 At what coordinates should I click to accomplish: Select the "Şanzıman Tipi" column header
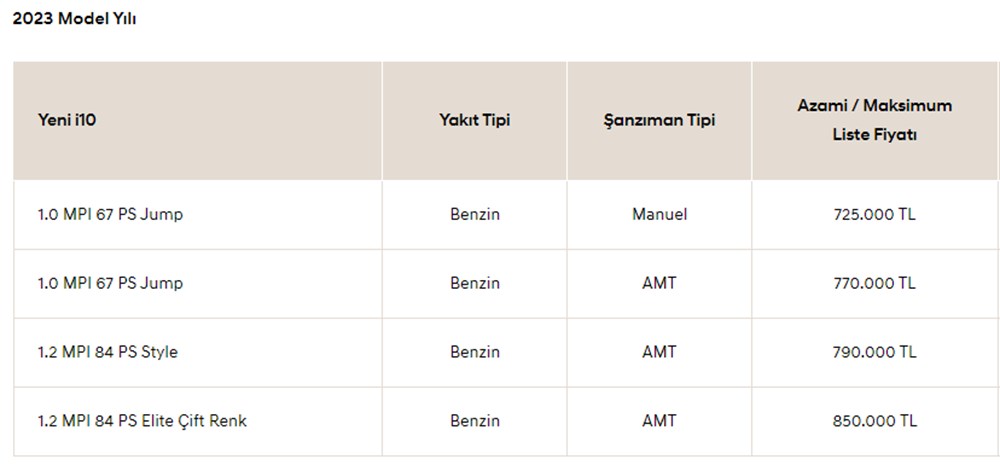click(x=659, y=120)
